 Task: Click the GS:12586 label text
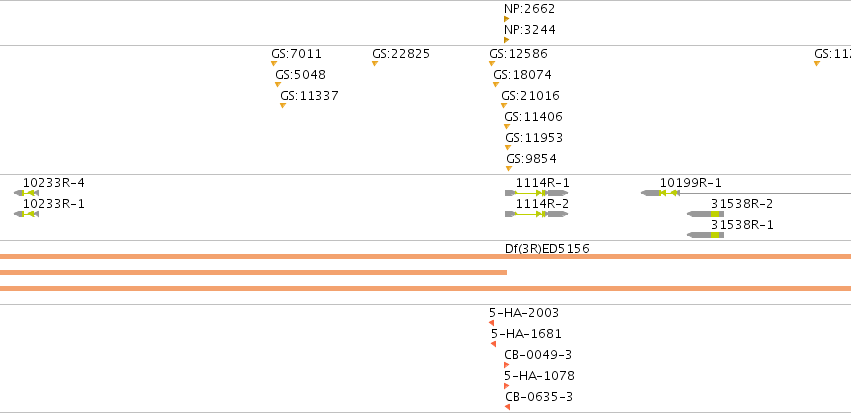coord(518,54)
